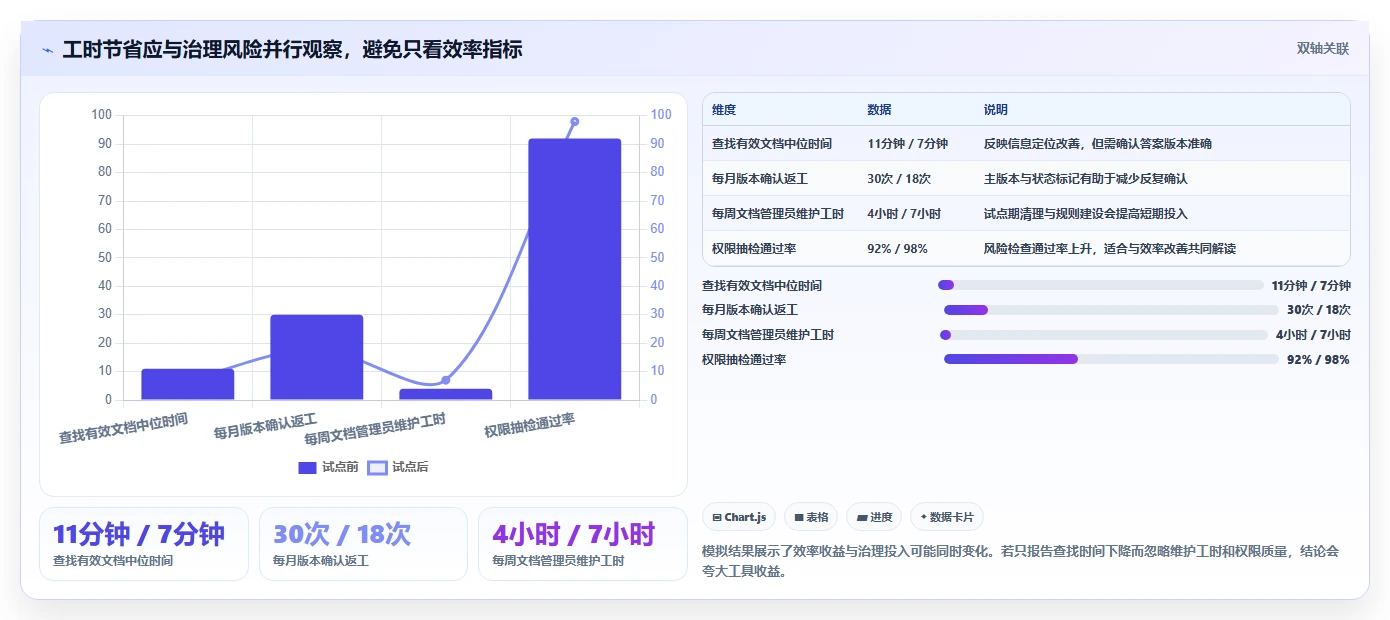Click x-axis label 权限抽检通过率 under chart
Screen dimensions: 1390x620
point(530,425)
